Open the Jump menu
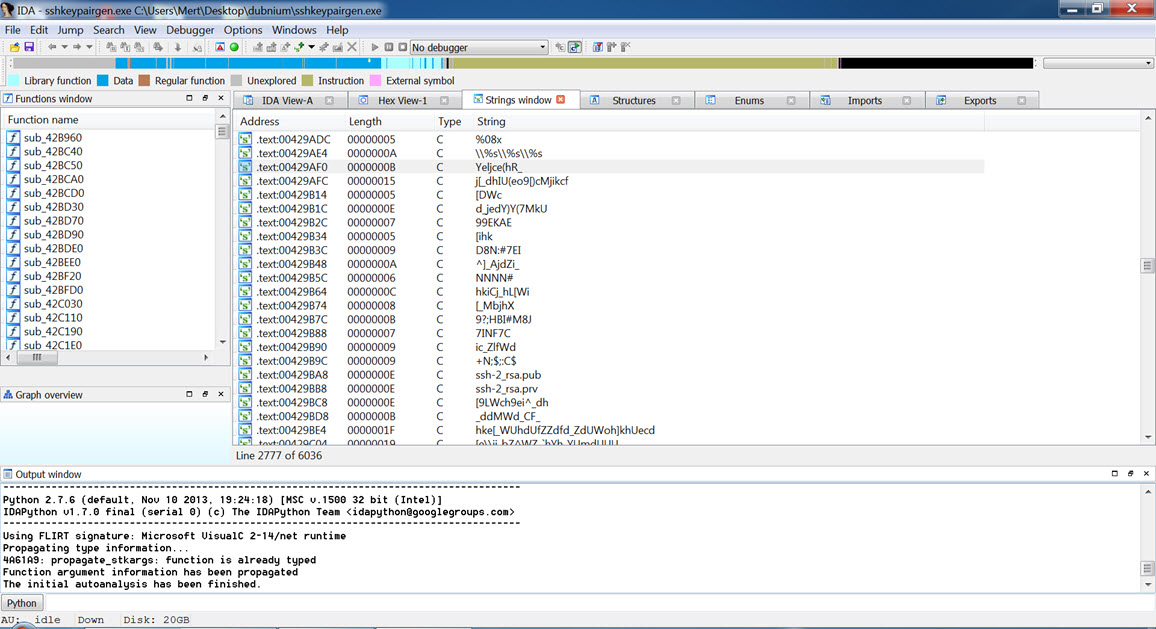The width and height of the screenshot is (1156, 629). (70, 30)
